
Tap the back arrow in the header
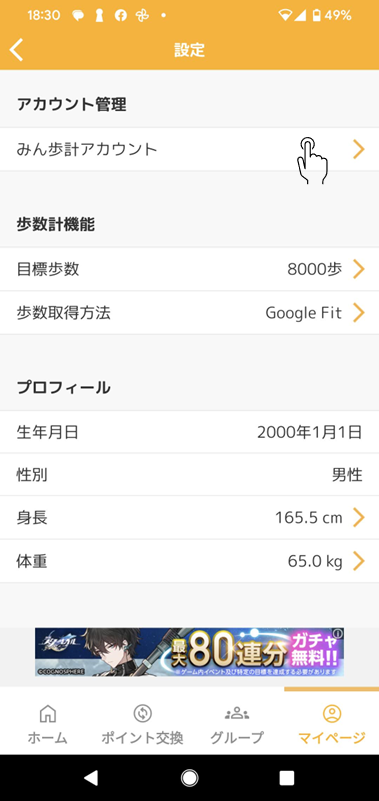coord(16,50)
